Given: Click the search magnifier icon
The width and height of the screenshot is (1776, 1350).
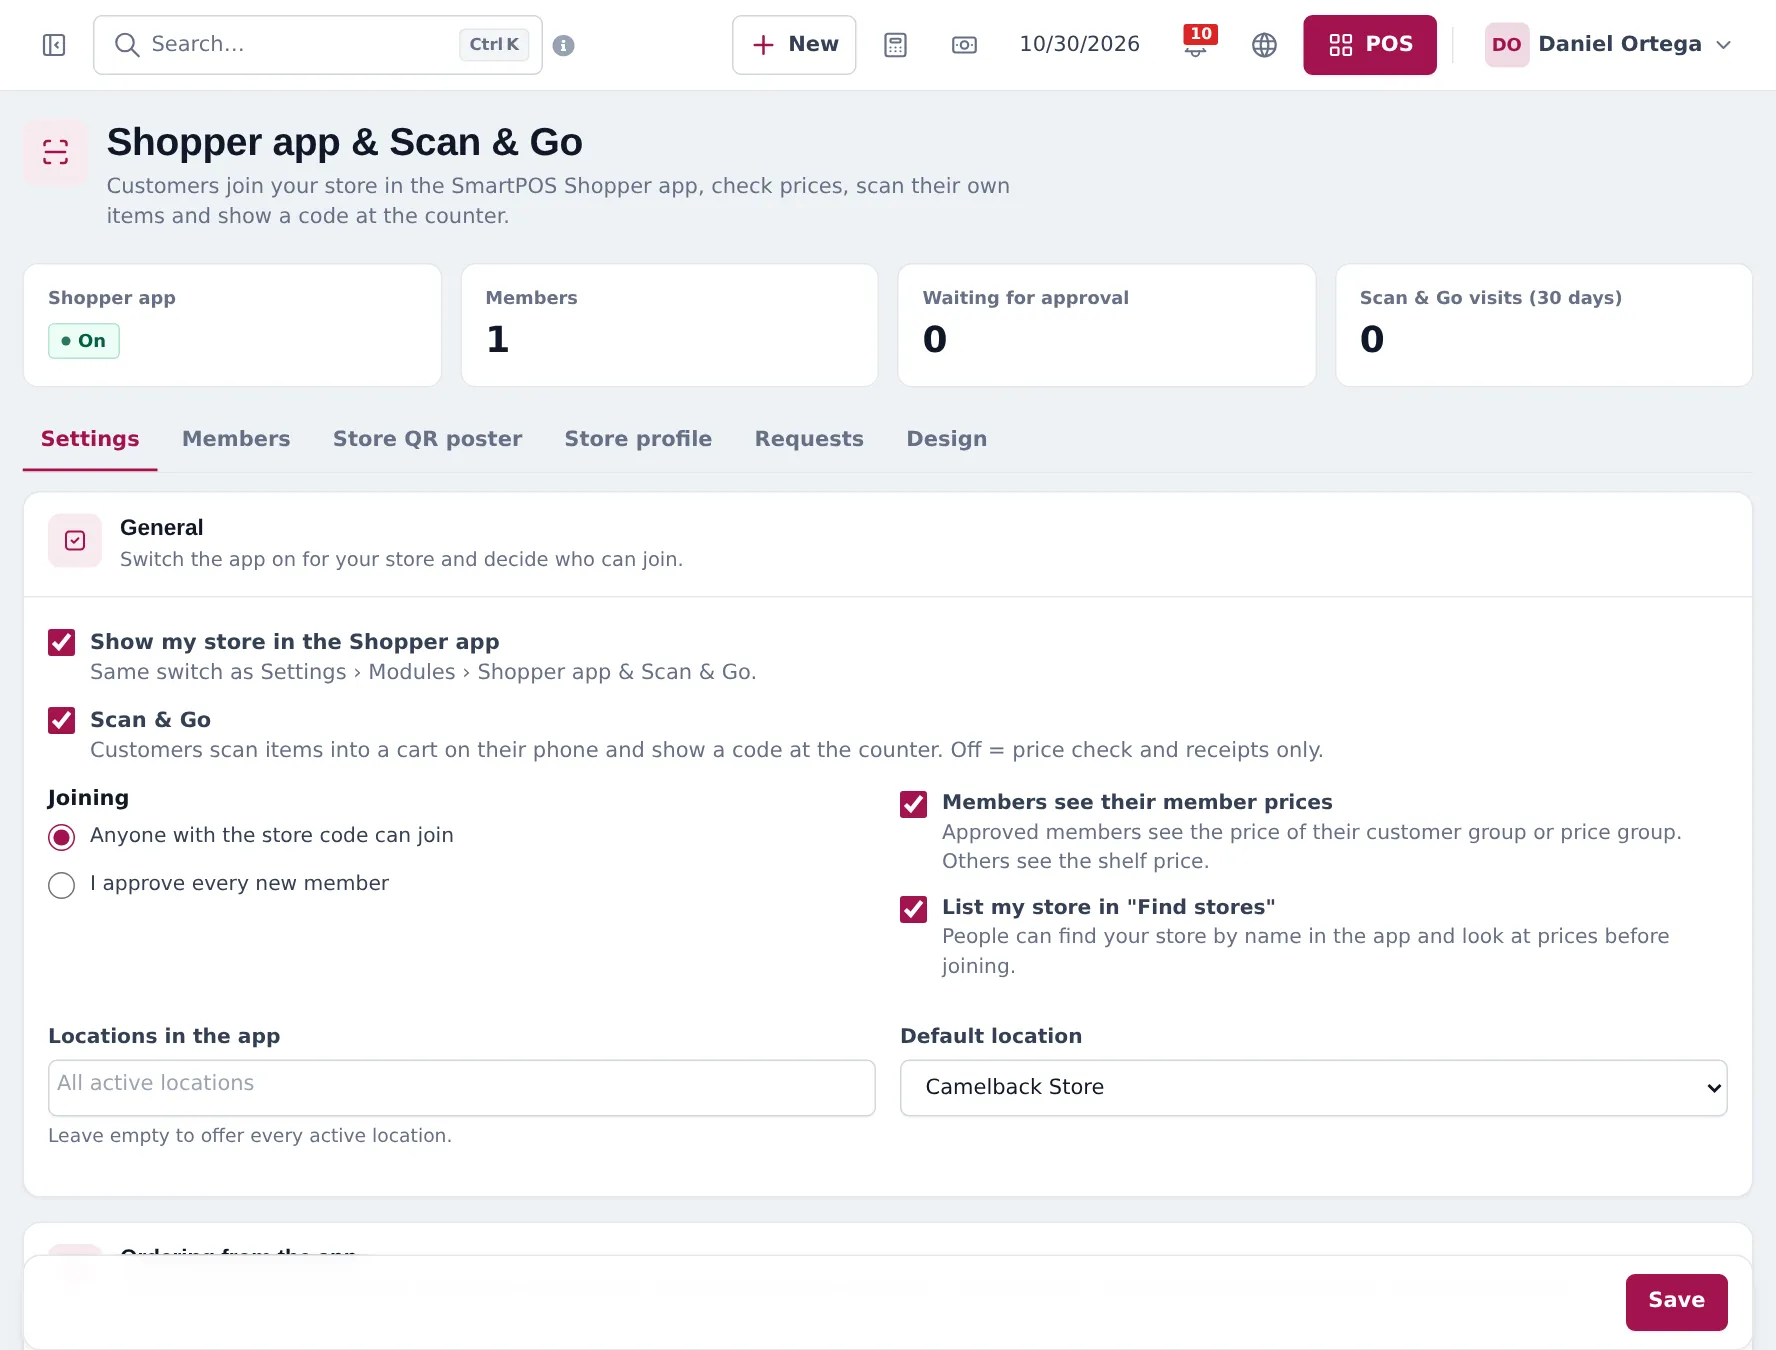Looking at the screenshot, I should pyautogui.click(x=126, y=45).
